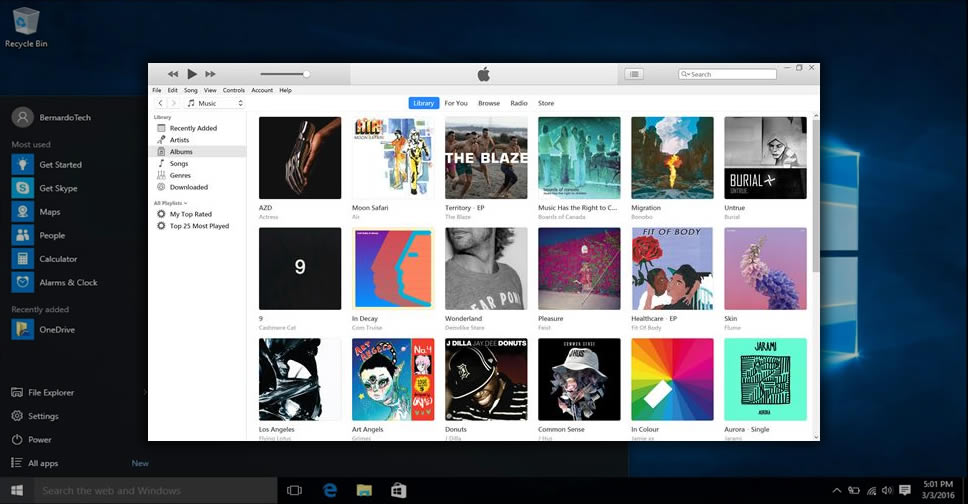Go to the Store tab
Screen dimensions: 968x504
pos(546,103)
